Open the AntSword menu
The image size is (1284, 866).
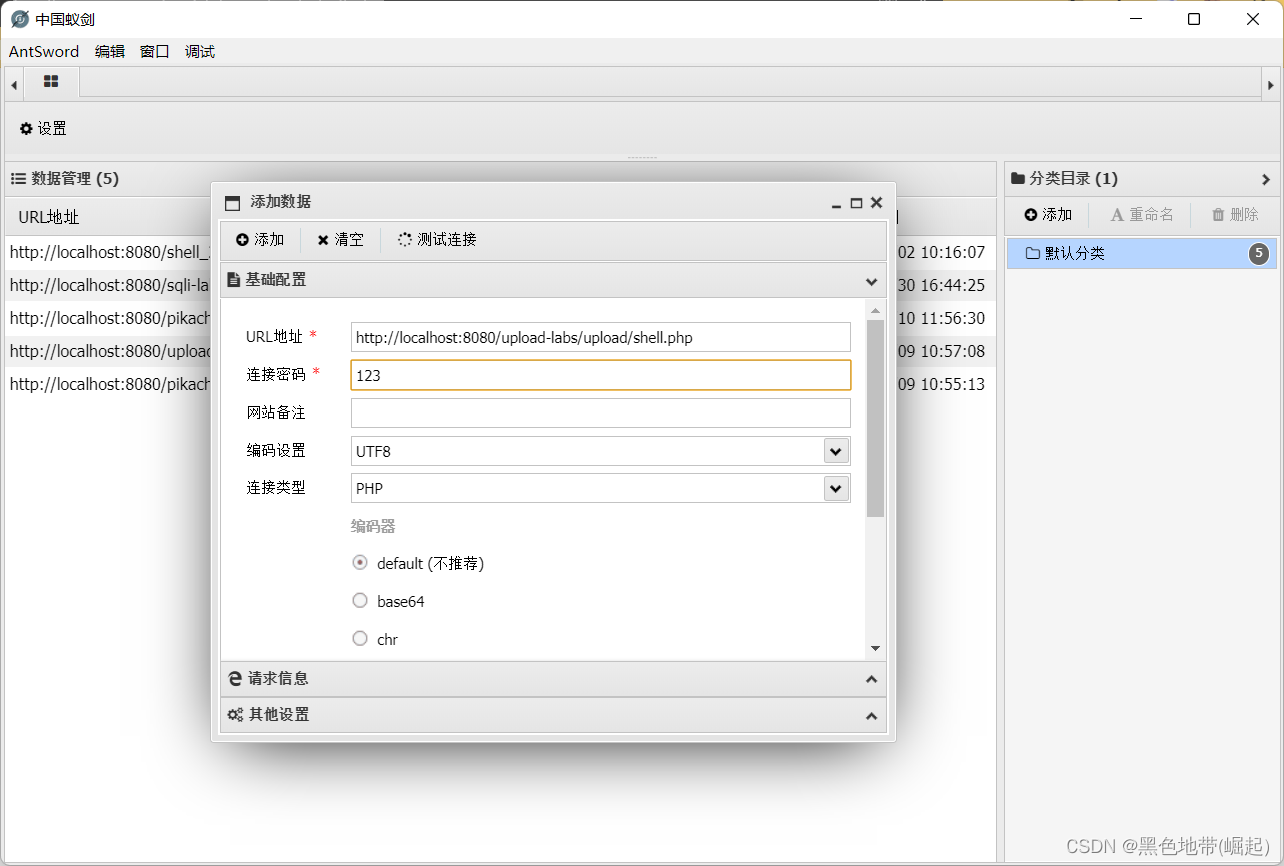(44, 52)
